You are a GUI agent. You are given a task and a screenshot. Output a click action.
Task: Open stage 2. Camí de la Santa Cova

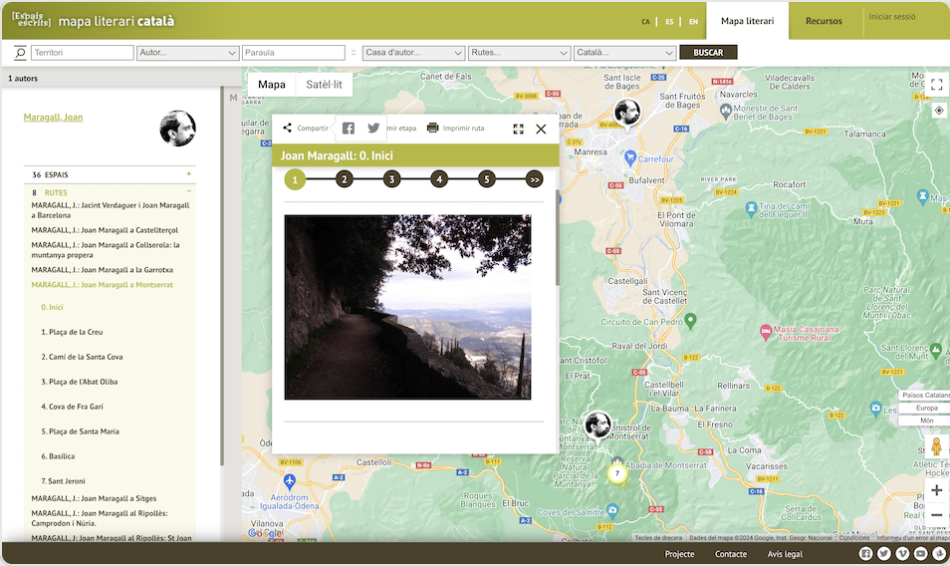(x=82, y=357)
